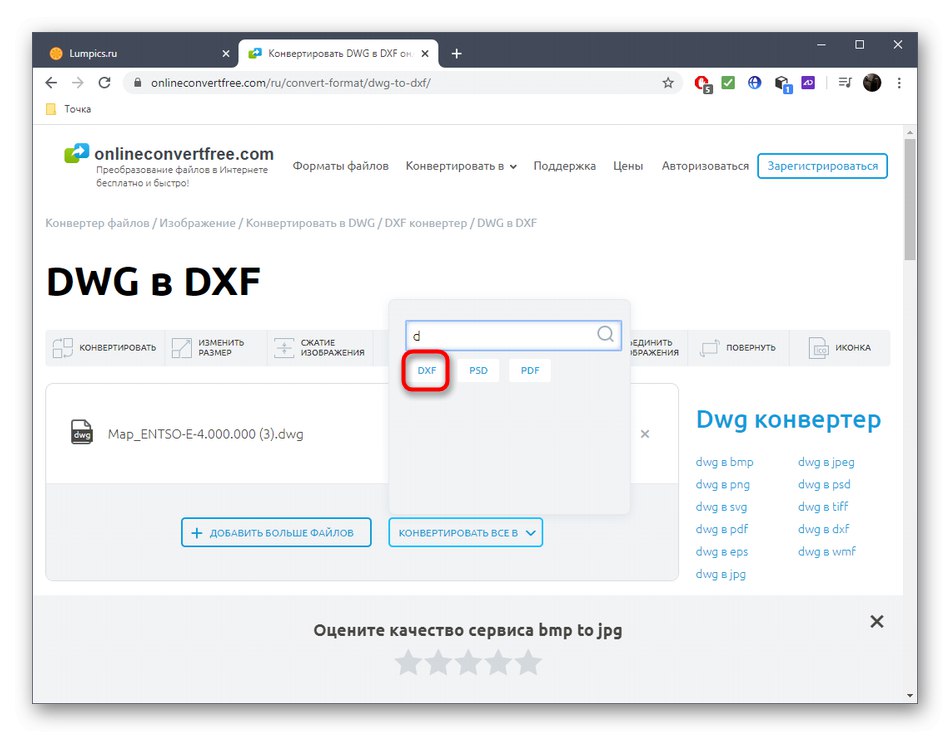Click the browser forward arrow
This screenshot has width=950, height=736.
(78, 83)
